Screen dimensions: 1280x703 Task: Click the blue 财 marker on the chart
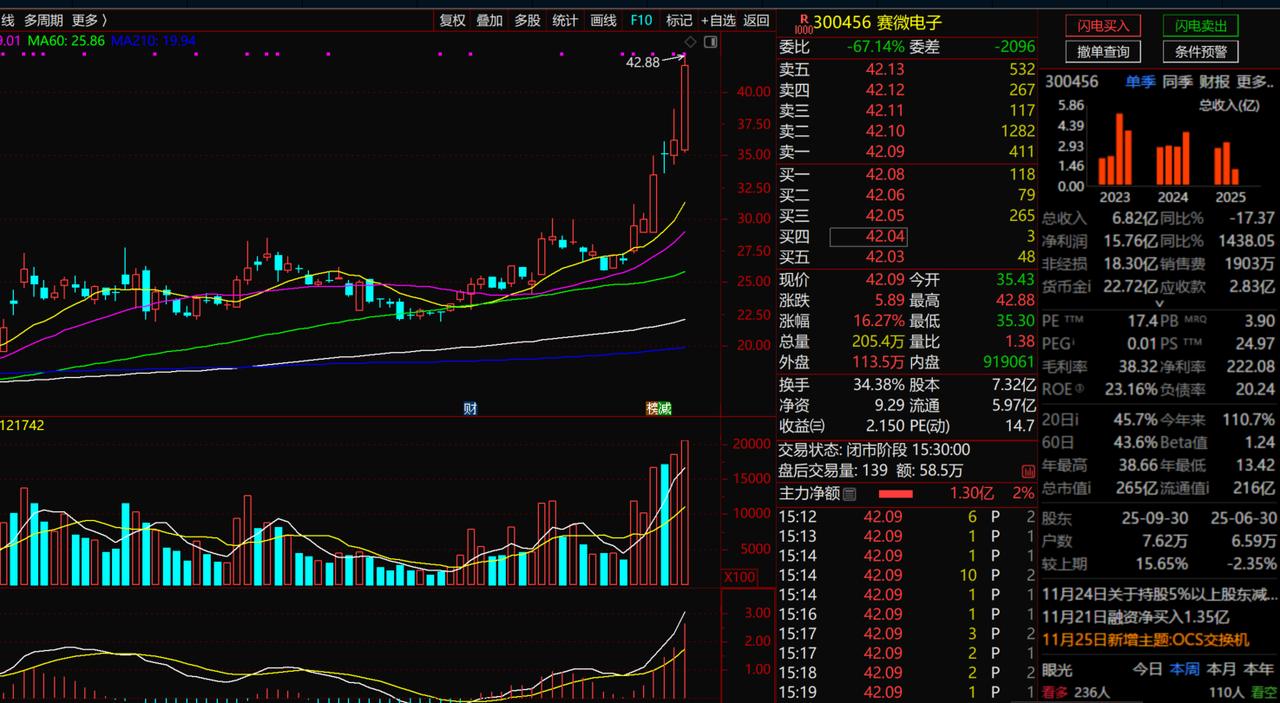tap(470, 408)
